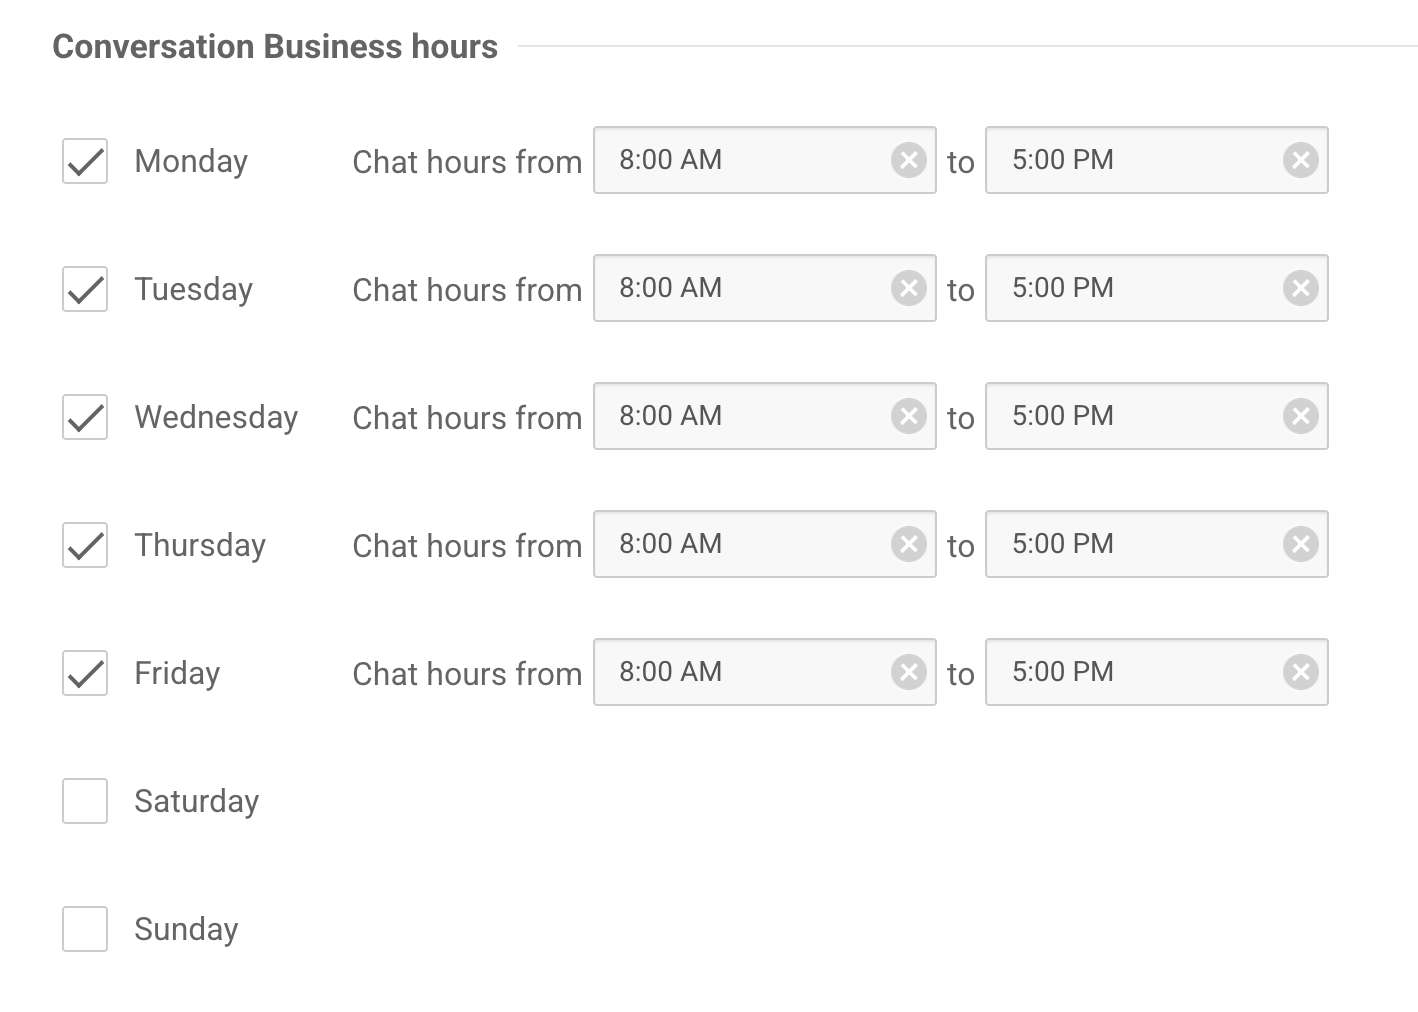
Task: Clear Thursday's 5:00 PM end time
Action: (1300, 544)
